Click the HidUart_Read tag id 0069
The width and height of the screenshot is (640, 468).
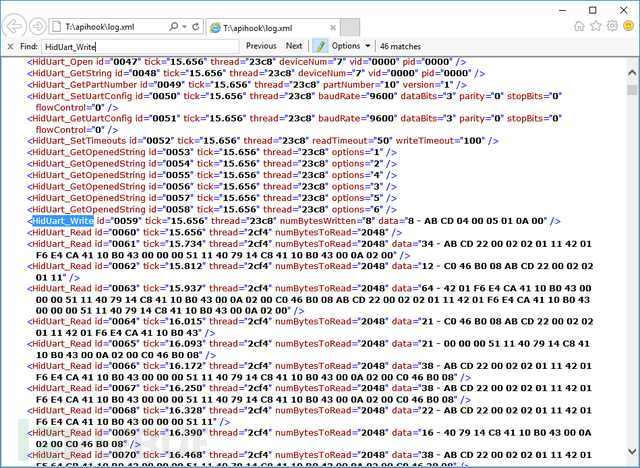62,433
